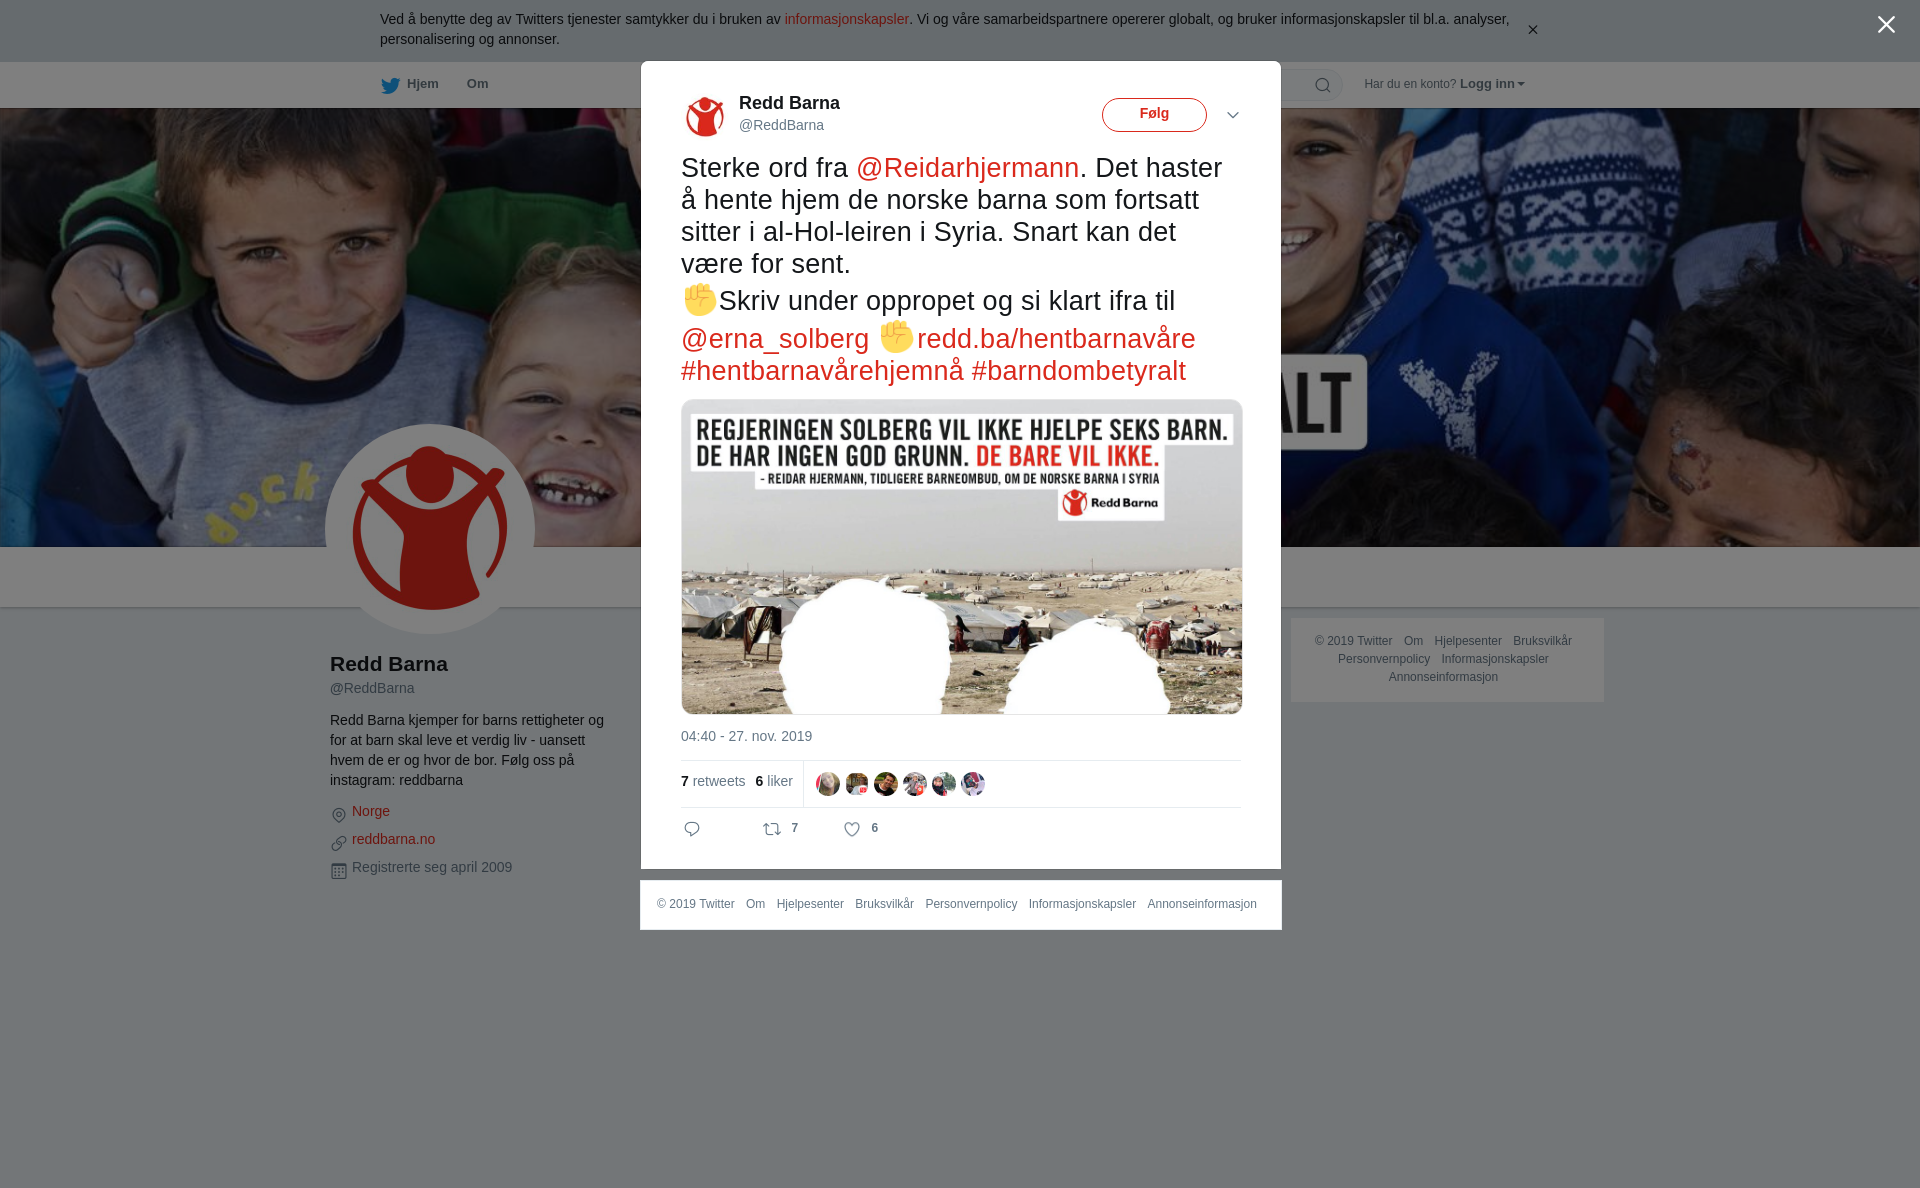Follow Redd Barna with Følg button

(x=1154, y=115)
